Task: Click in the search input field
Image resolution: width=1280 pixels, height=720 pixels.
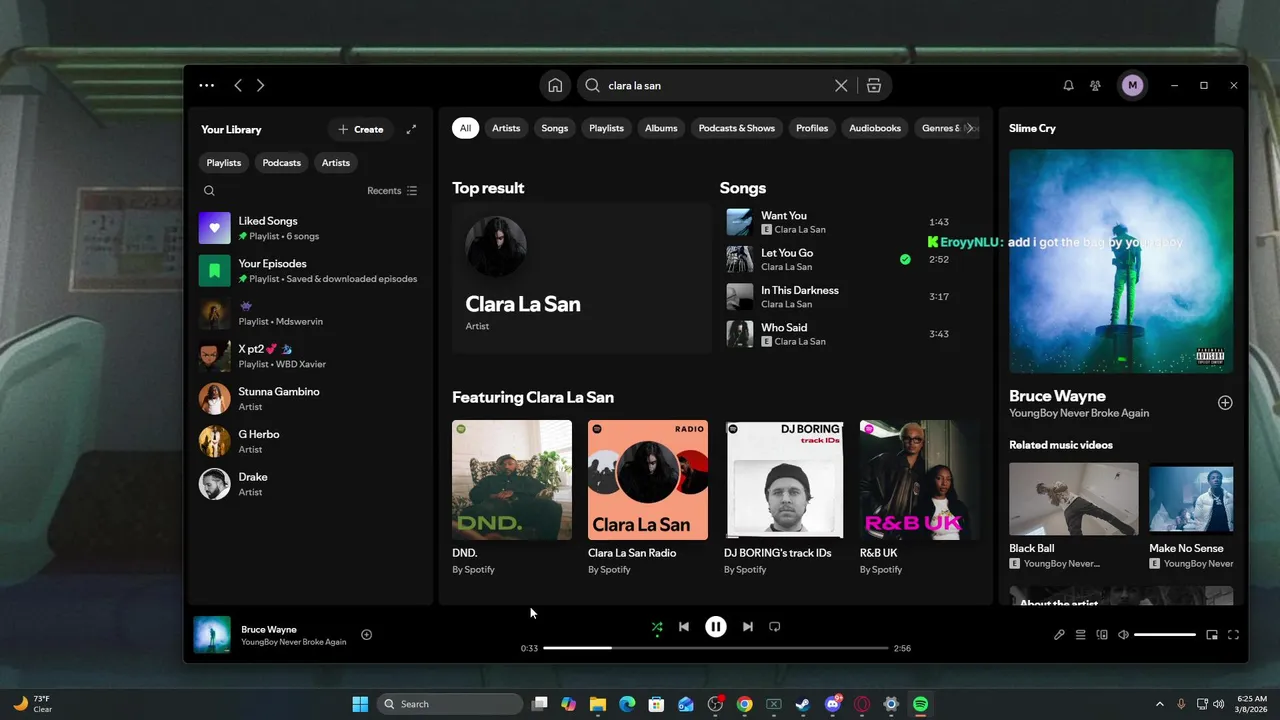Action: point(718,86)
